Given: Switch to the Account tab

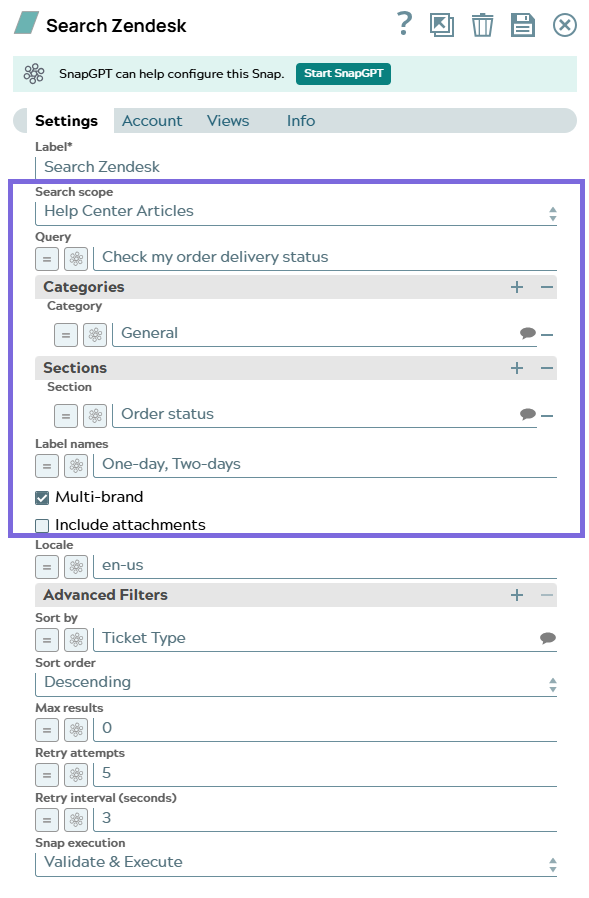Looking at the screenshot, I should coord(152,121).
